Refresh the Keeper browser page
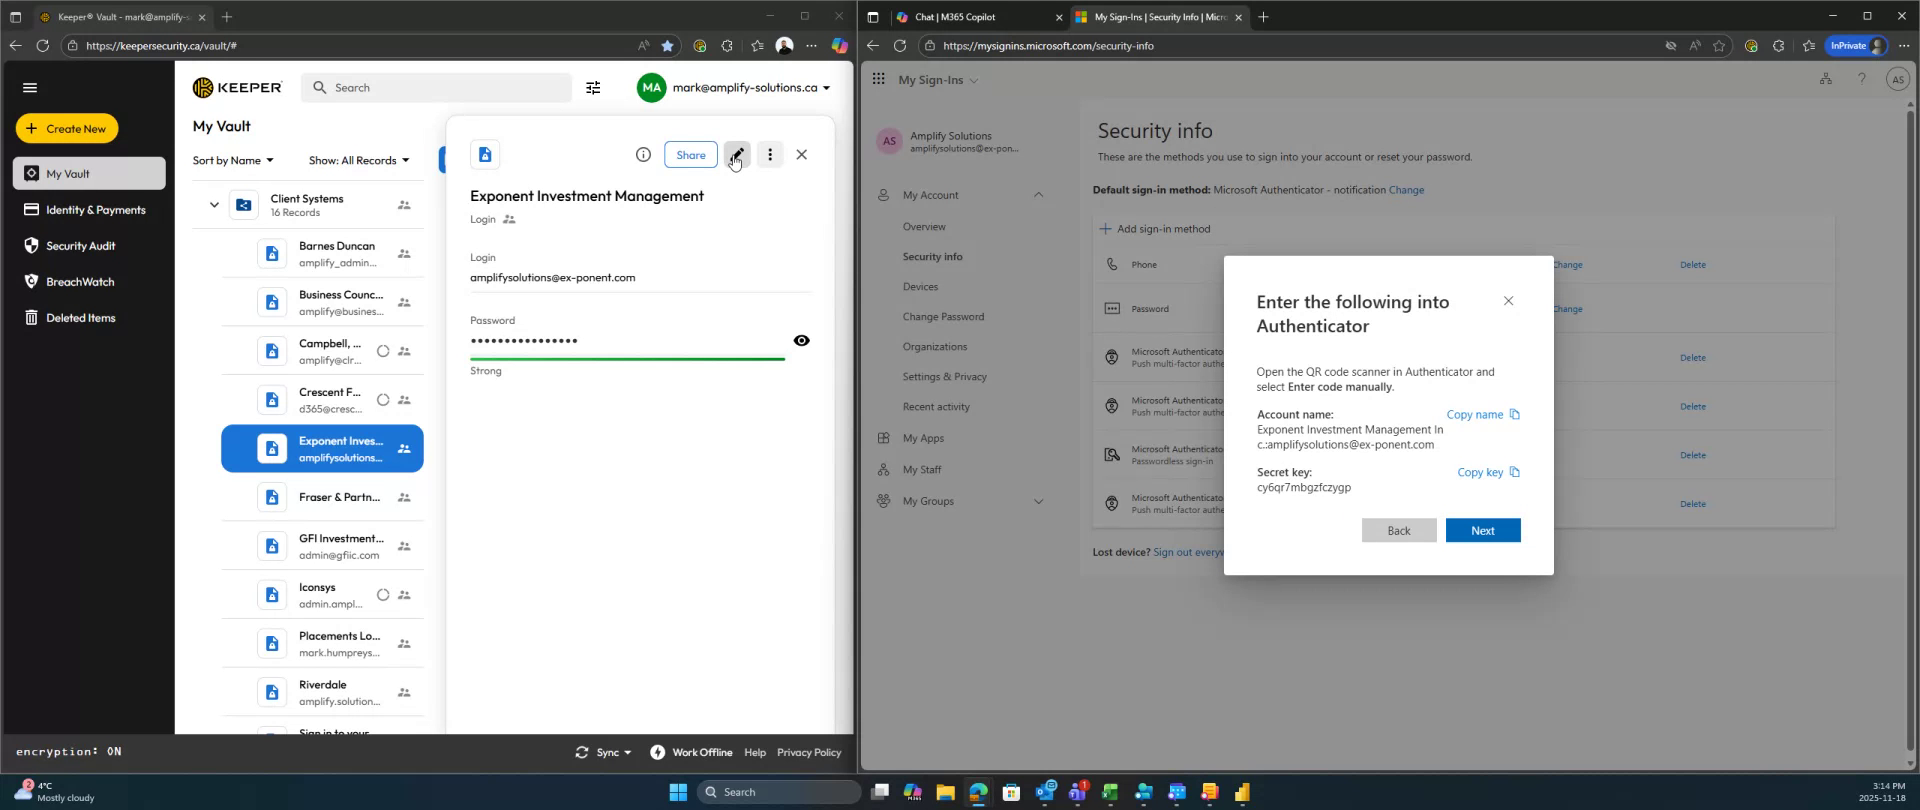The width and height of the screenshot is (1920, 810). pyautogui.click(x=43, y=46)
